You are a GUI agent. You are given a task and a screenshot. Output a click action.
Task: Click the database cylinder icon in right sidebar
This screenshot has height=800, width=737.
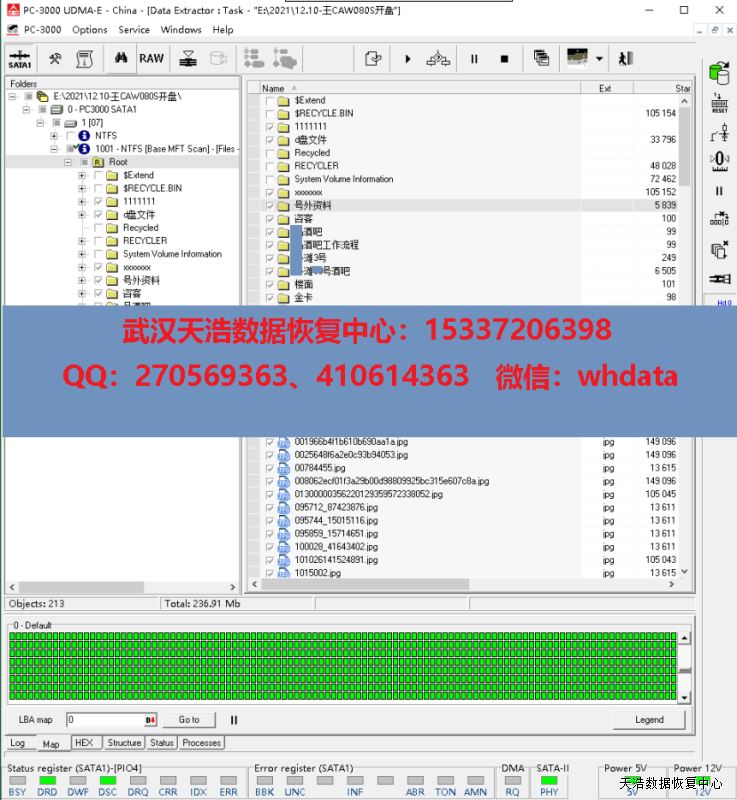point(718,73)
